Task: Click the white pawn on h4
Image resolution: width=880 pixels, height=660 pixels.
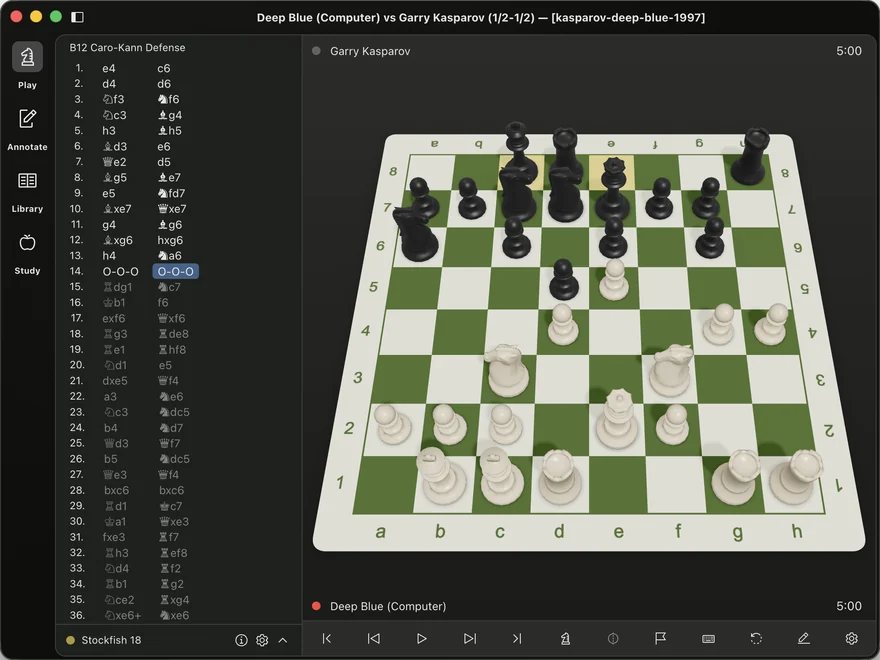Action: (x=771, y=324)
